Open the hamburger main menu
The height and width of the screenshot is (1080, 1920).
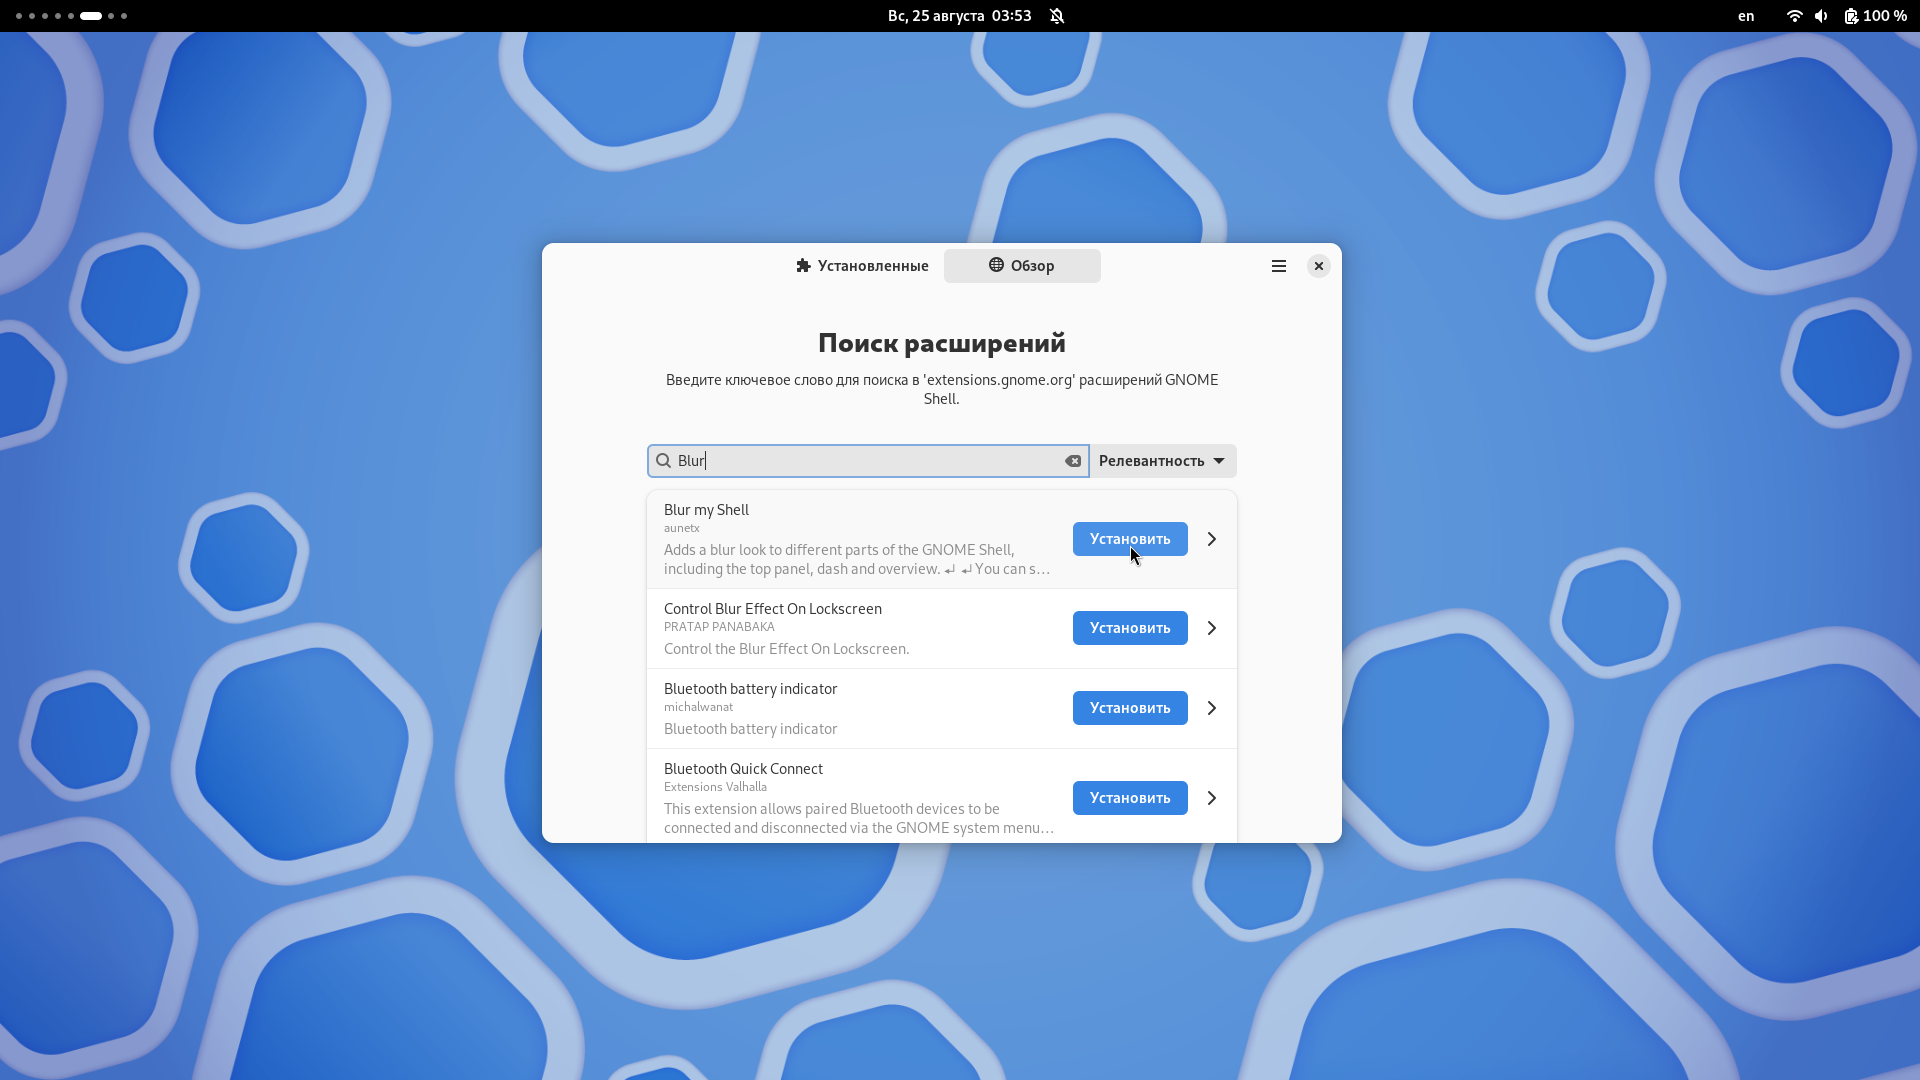tap(1278, 266)
